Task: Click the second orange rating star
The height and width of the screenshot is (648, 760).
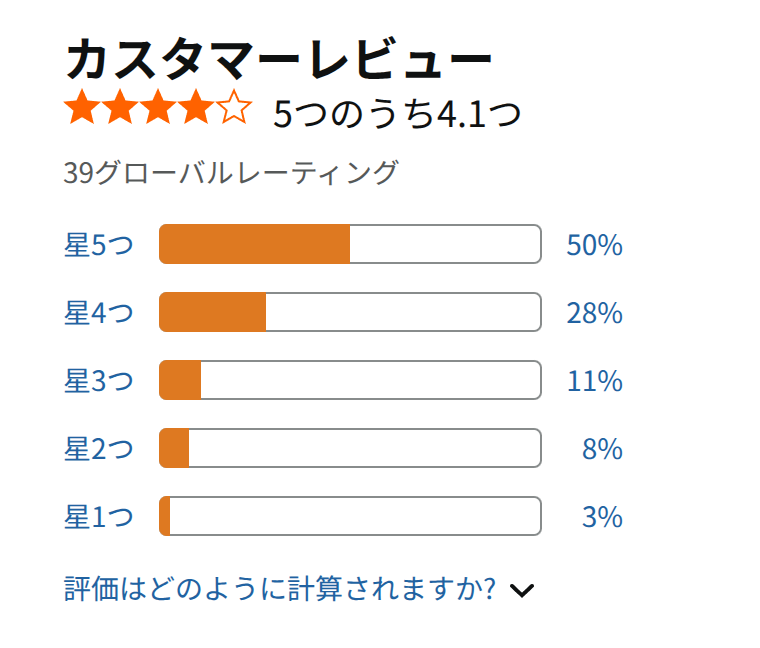Action: click(120, 107)
